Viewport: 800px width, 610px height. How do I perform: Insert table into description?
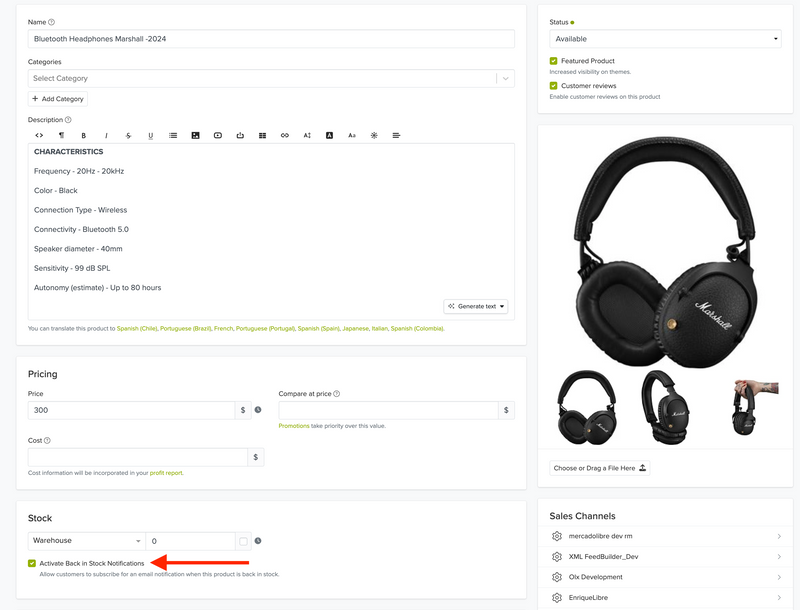[262, 135]
